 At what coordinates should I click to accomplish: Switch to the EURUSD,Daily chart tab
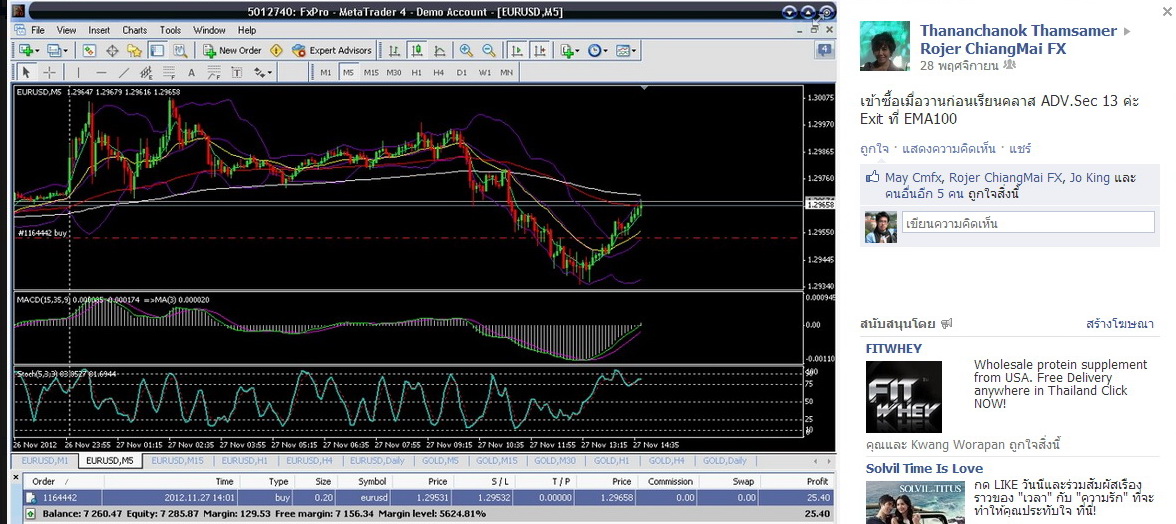[x=377, y=460]
